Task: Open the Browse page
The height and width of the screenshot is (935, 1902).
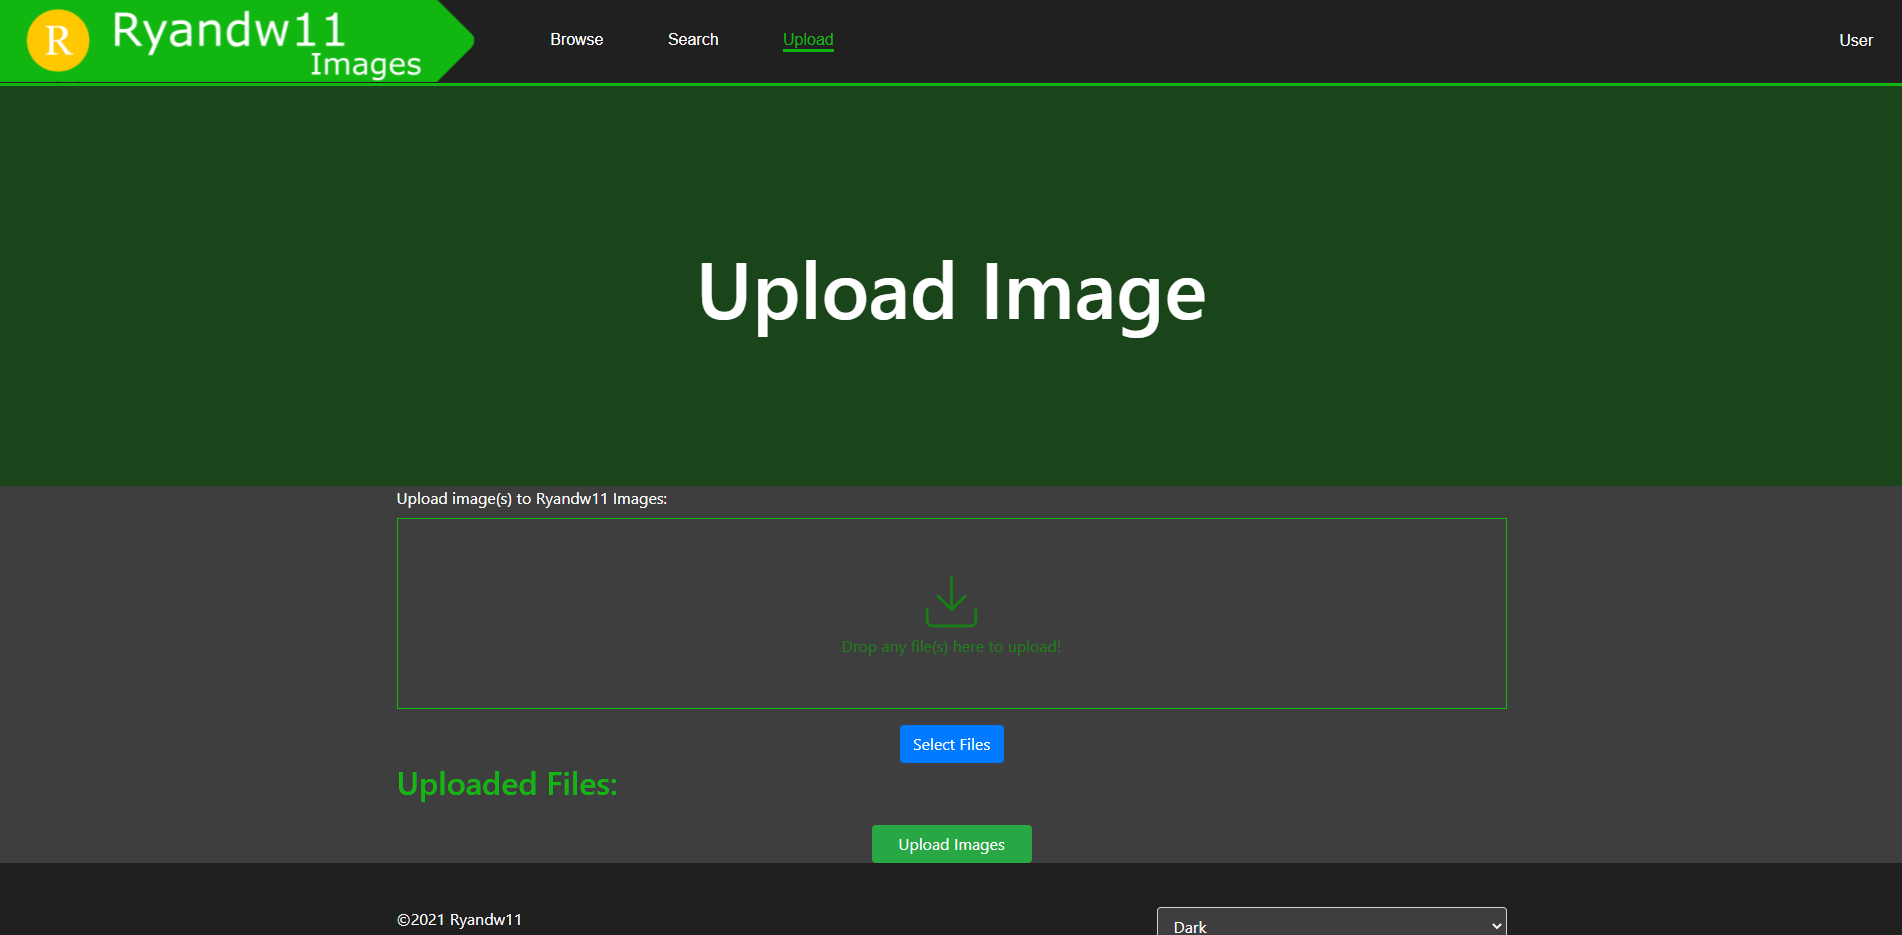Action: [576, 40]
